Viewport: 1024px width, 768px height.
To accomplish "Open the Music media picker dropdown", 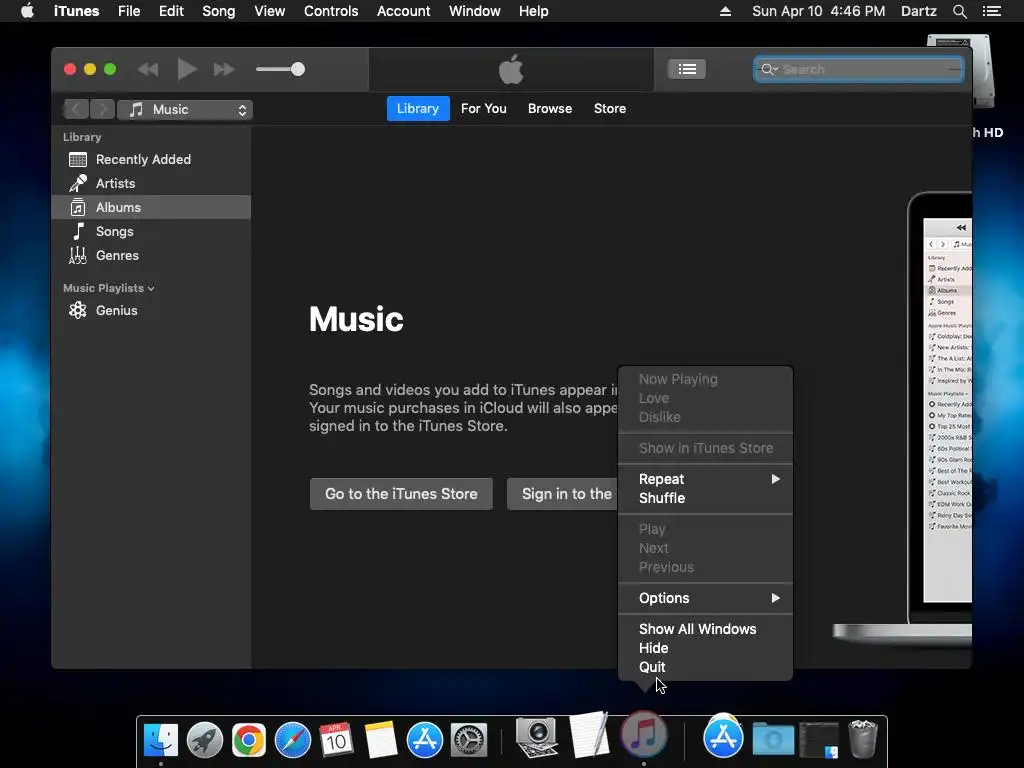I will (185, 110).
